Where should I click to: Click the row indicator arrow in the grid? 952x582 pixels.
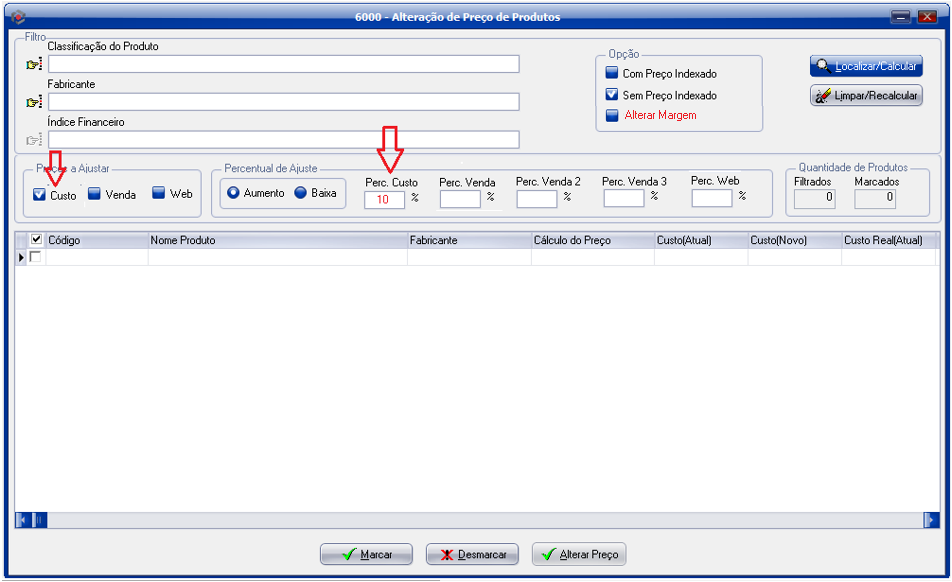click(x=21, y=258)
